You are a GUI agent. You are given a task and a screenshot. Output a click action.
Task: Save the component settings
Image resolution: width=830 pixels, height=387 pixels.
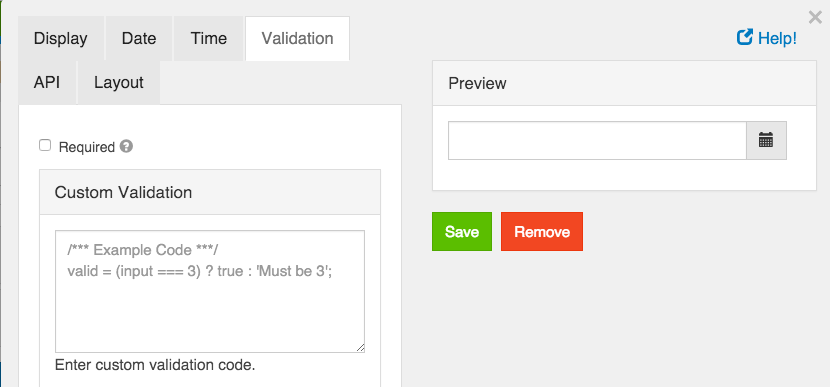(x=462, y=232)
